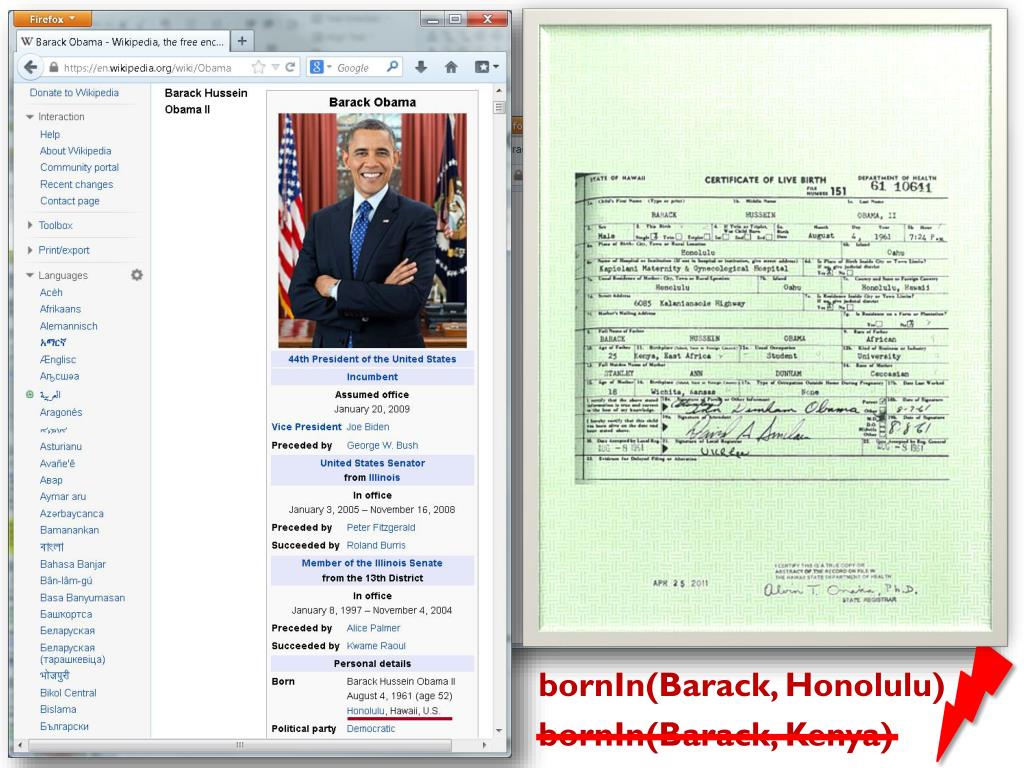The width and height of the screenshot is (1024, 768).
Task: Click the text "January 20, 2009"
Action: [x=372, y=409]
